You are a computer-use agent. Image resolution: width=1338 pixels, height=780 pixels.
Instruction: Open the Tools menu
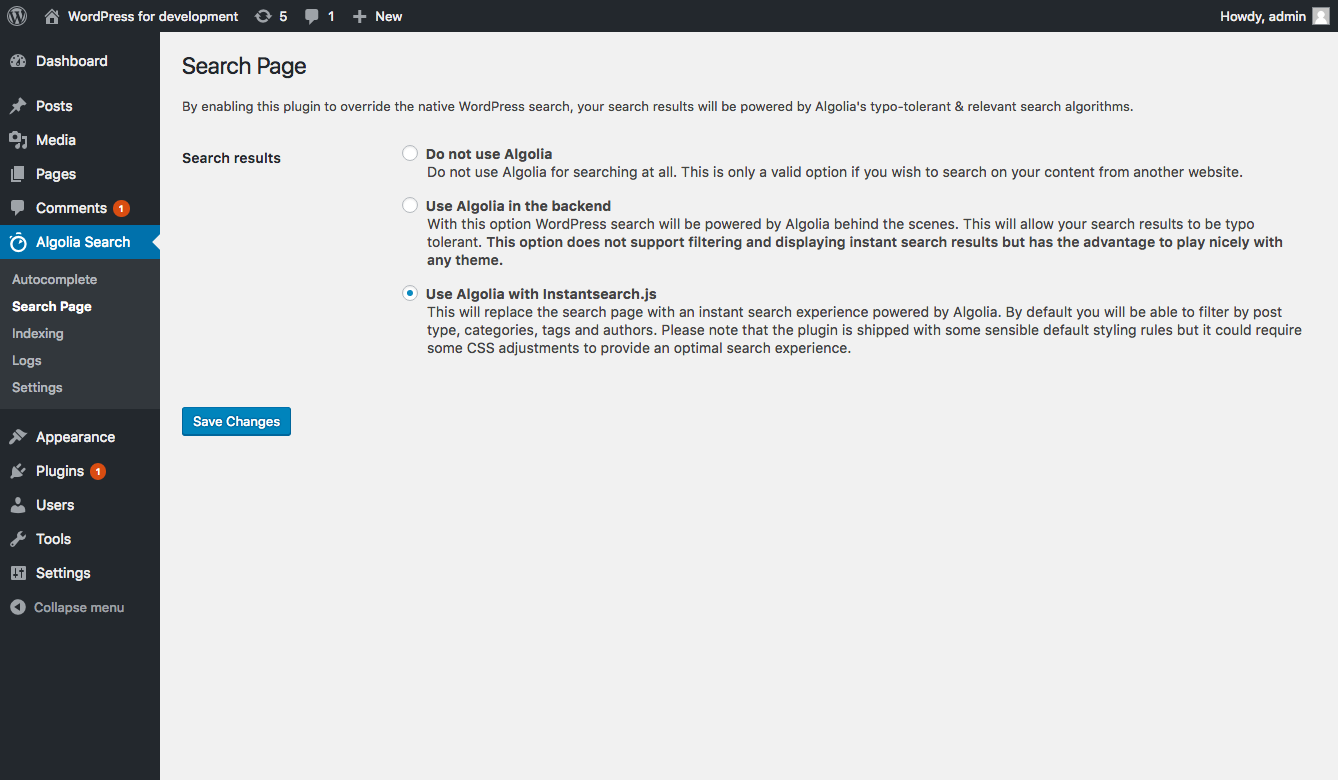(53, 539)
